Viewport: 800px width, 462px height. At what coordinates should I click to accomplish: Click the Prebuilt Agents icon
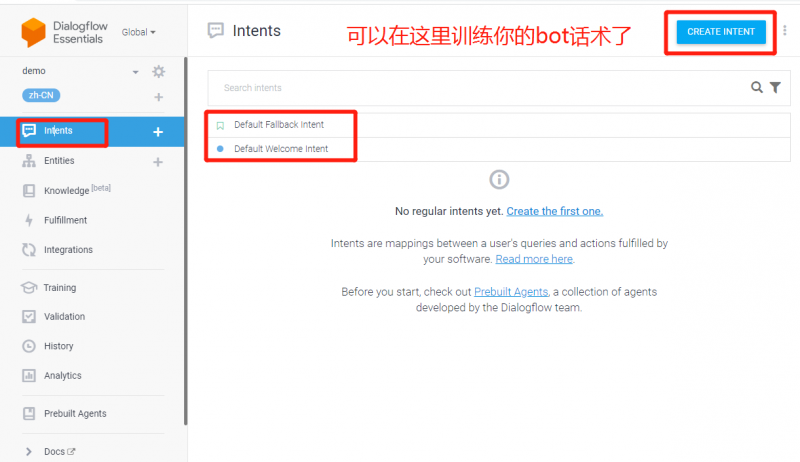[29, 414]
